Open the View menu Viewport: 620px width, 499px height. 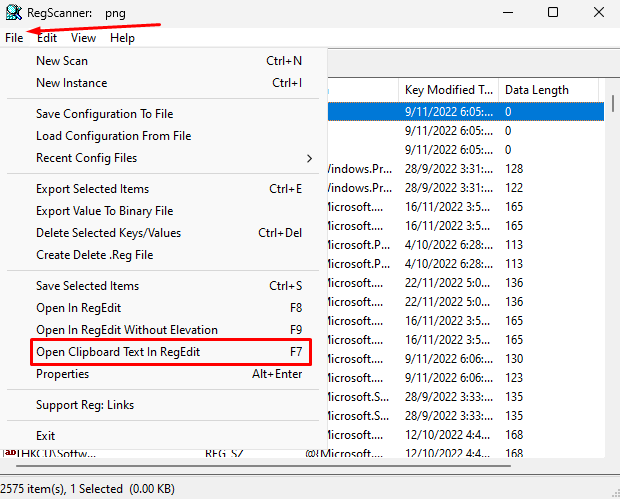pyautogui.click(x=83, y=38)
